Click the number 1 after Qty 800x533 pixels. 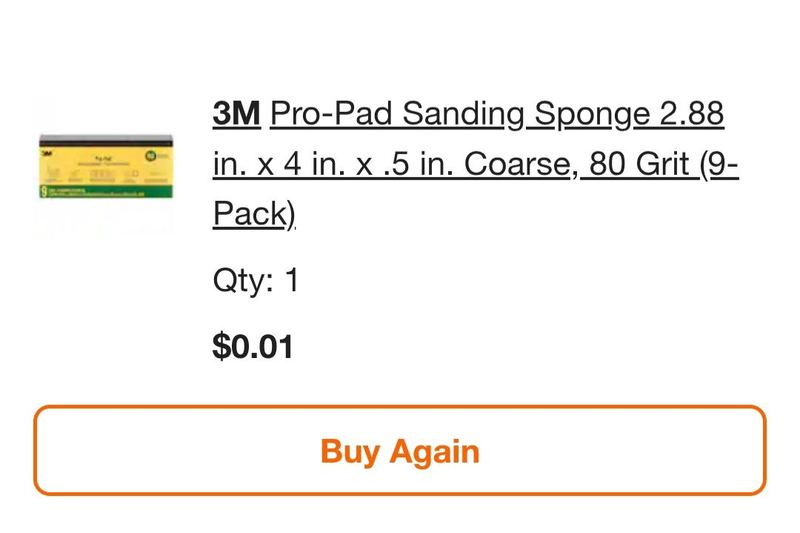291,280
